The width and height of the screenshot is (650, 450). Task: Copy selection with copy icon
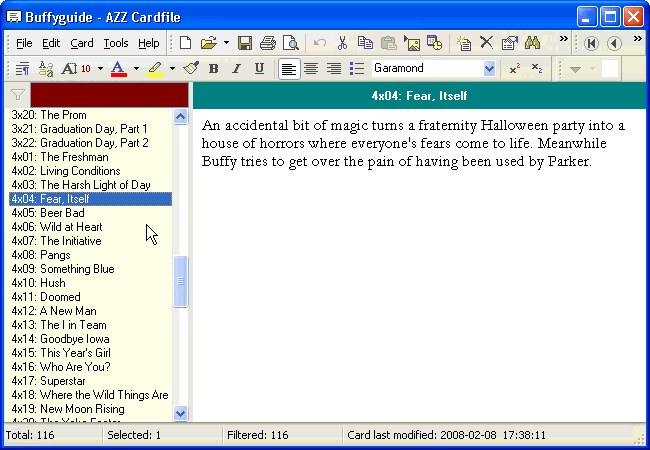365,43
